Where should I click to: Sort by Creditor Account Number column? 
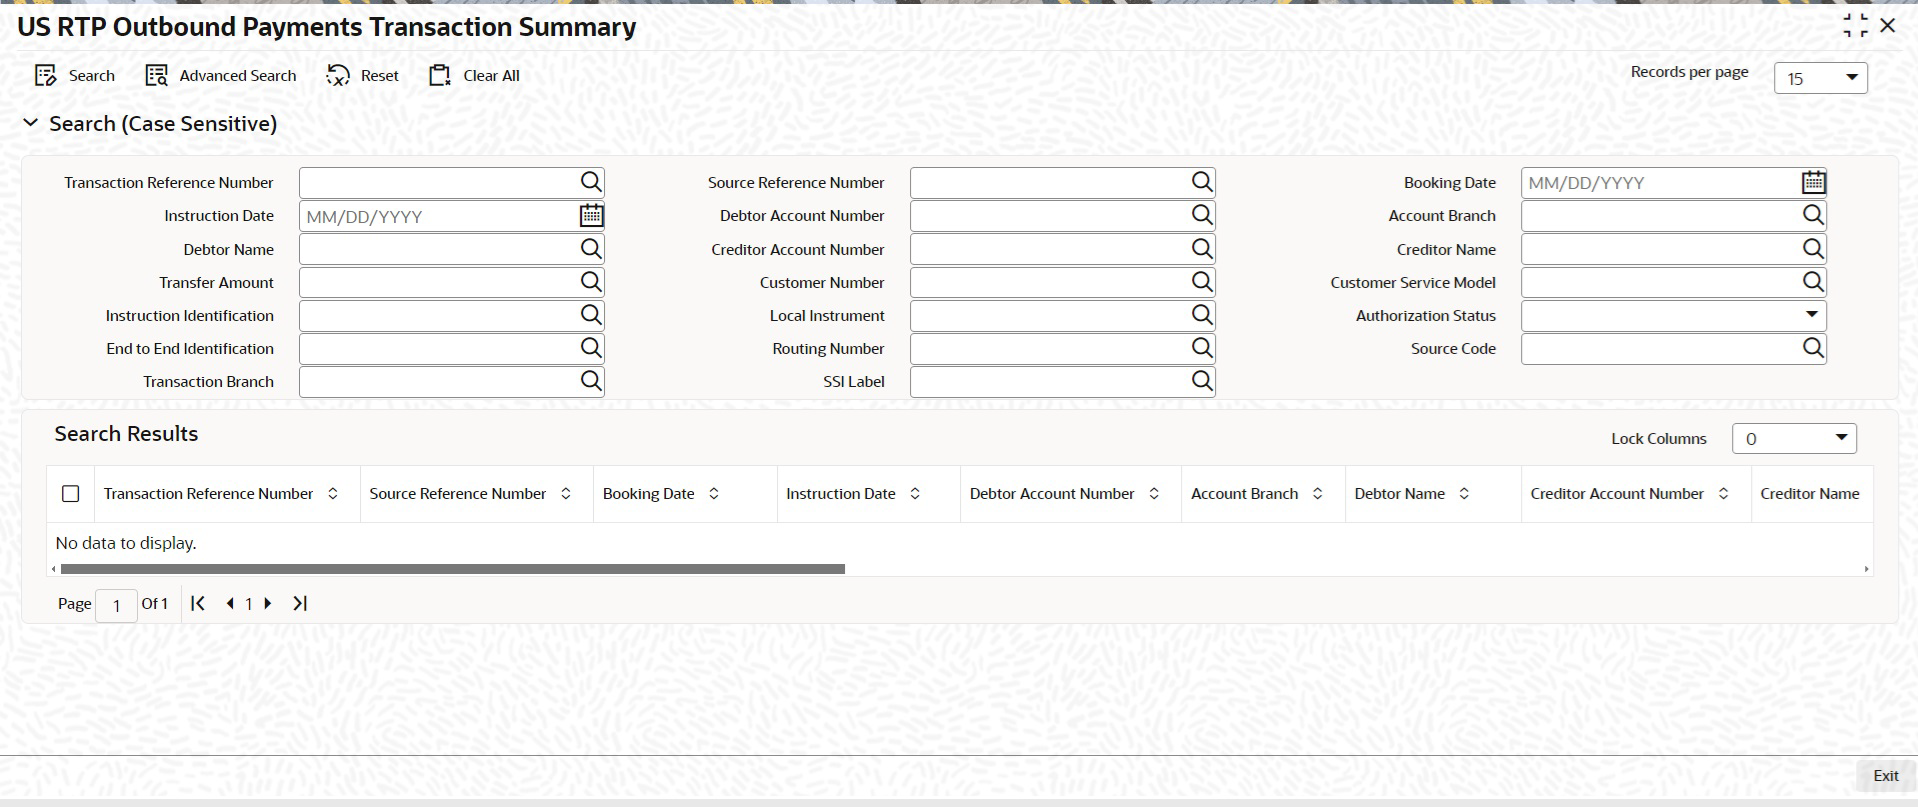(x=1723, y=493)
